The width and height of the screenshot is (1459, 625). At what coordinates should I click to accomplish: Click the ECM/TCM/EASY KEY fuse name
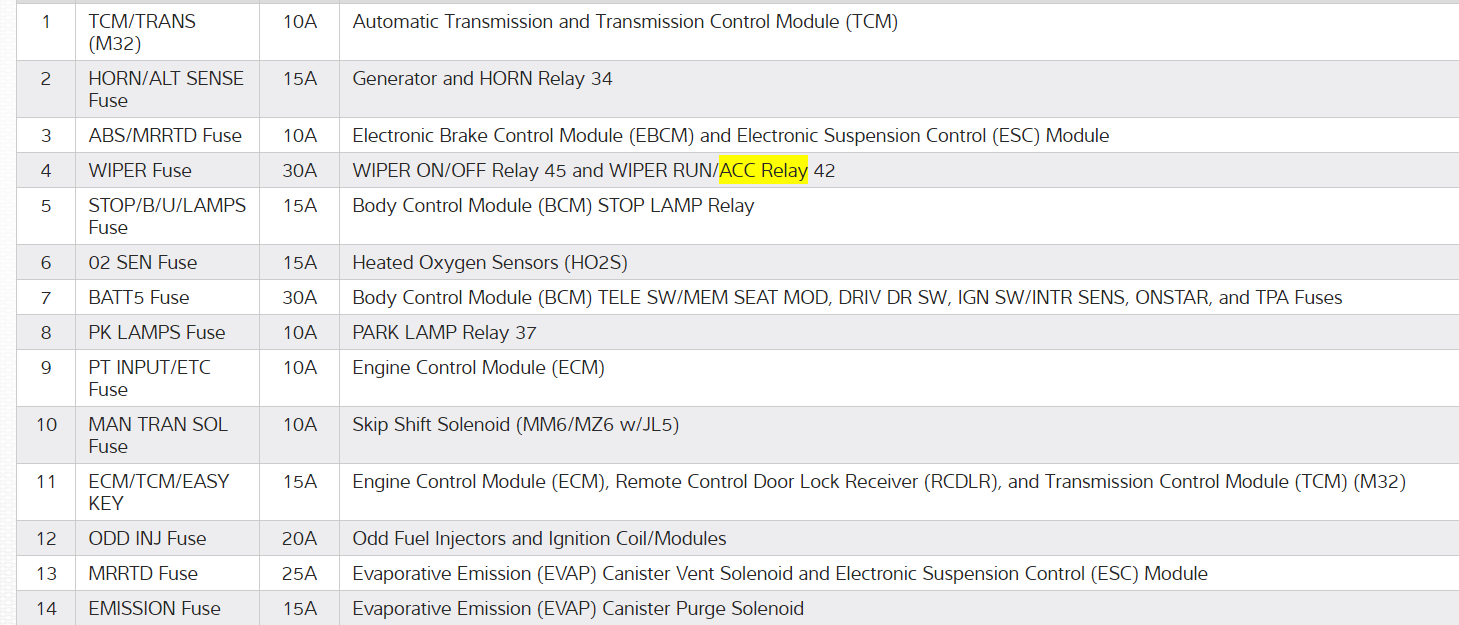(x=159, y=492)
